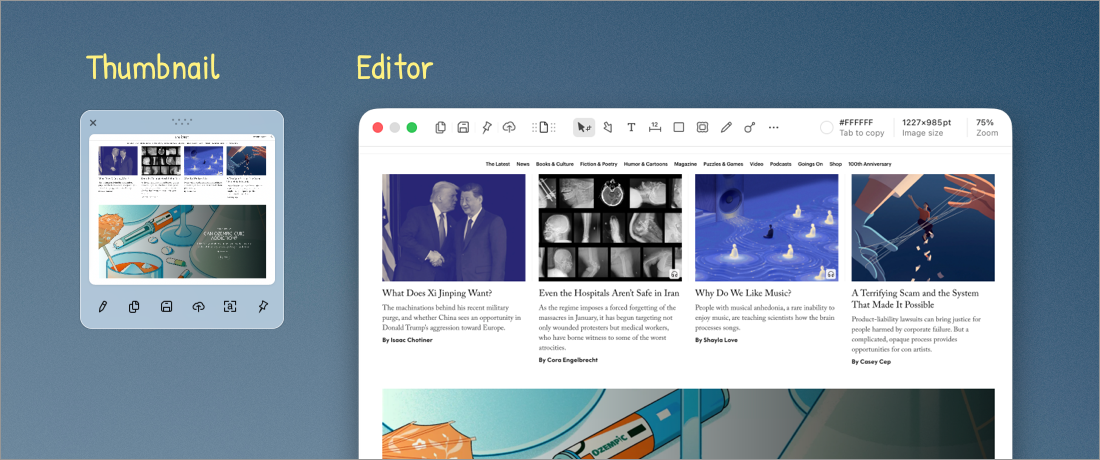Image resolution: width=1100 pixels, height=460 pixels.
Task: Click the screenshot preview inside the Thumbnail panel
Action: tap(182, 208)
